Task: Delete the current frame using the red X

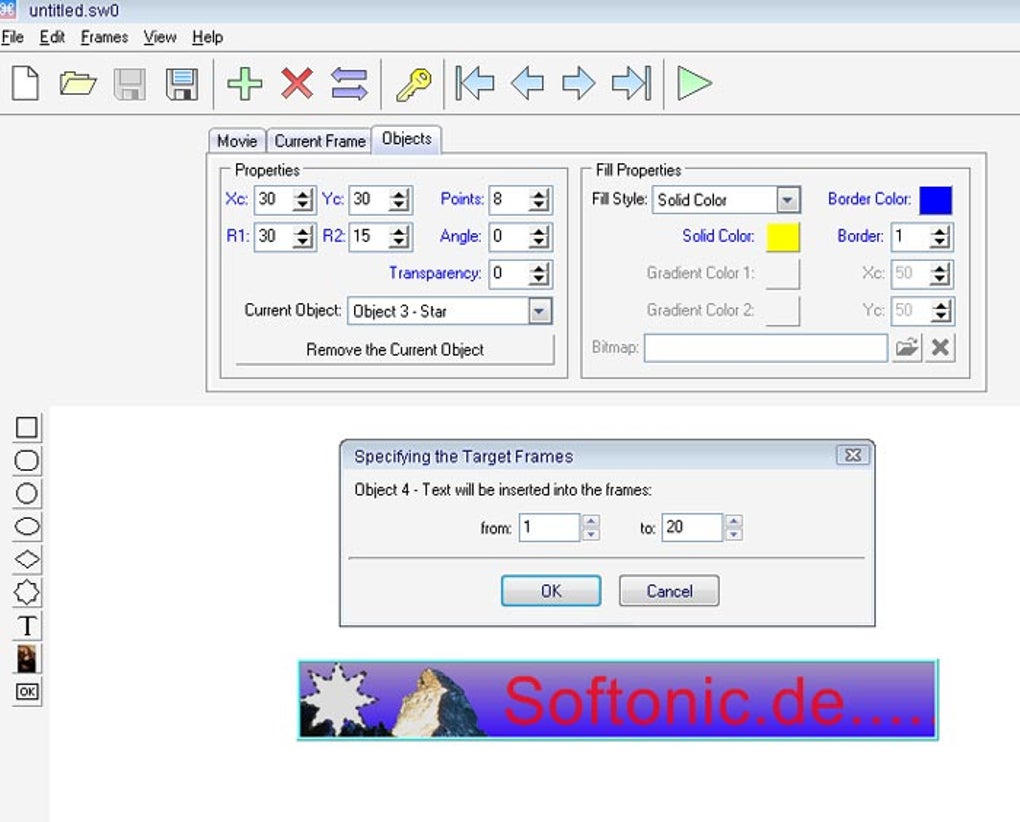Action: point(297,84)
